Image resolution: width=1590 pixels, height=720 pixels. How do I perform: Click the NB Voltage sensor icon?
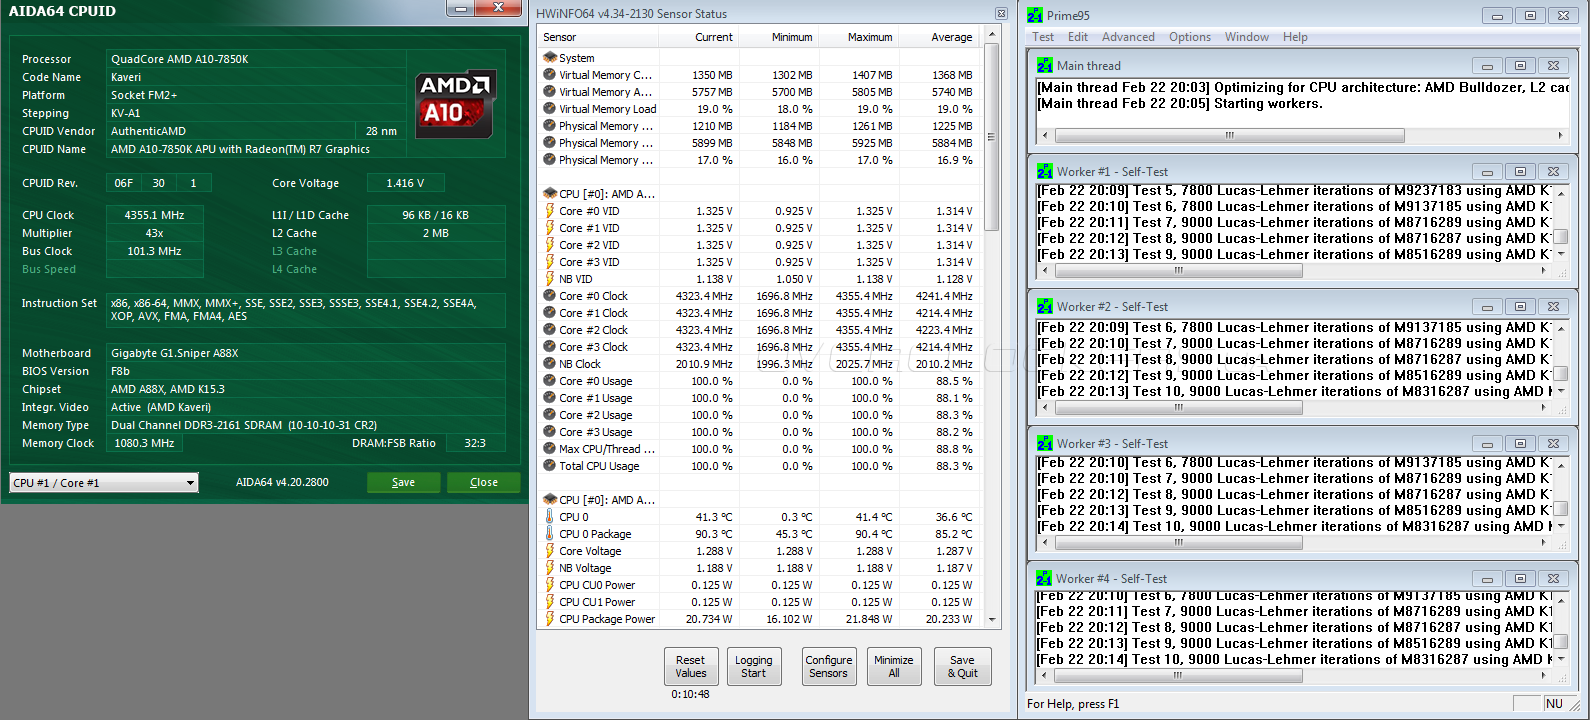tap(549, 568)
